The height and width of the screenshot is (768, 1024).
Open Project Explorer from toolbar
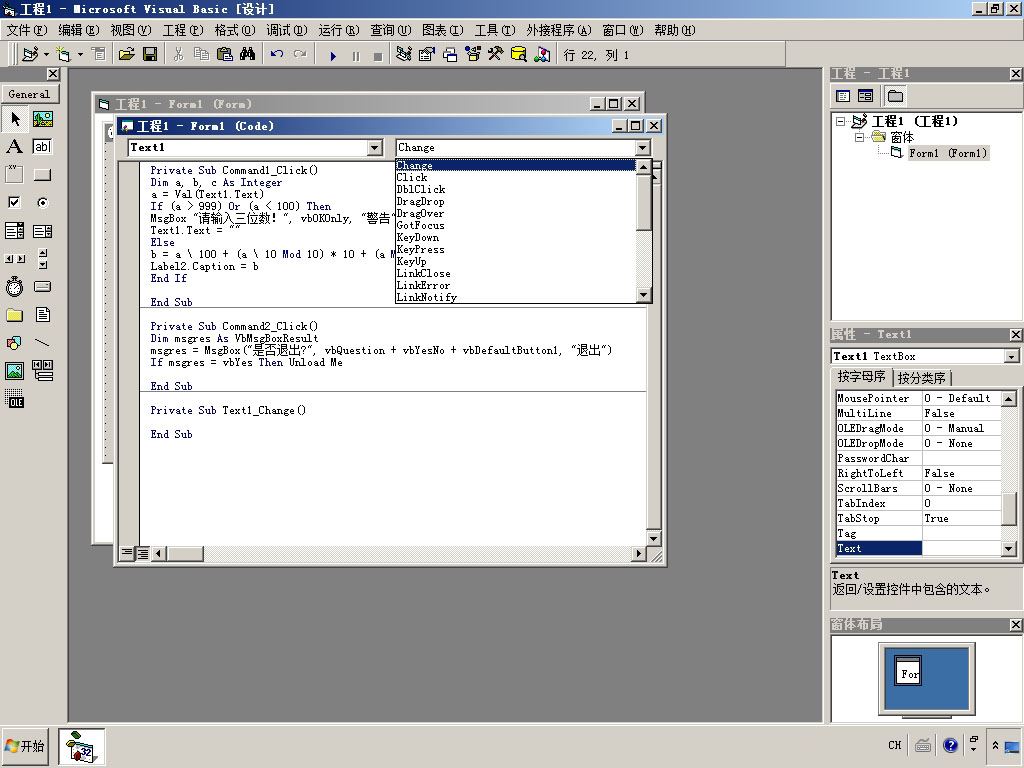pos(404,54)
